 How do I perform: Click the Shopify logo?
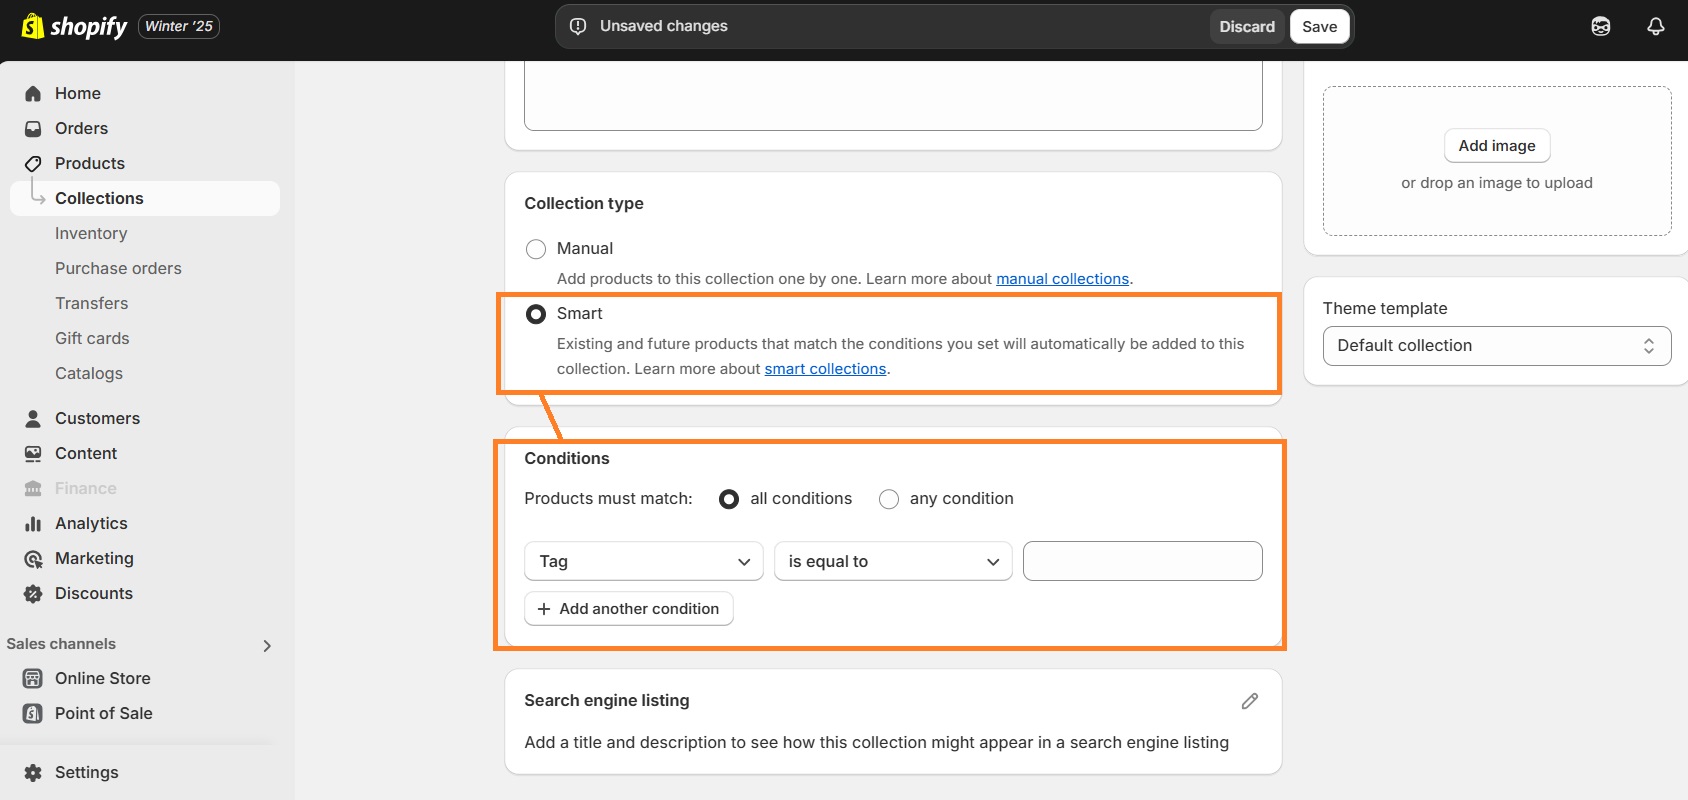[x=74, y=26]
